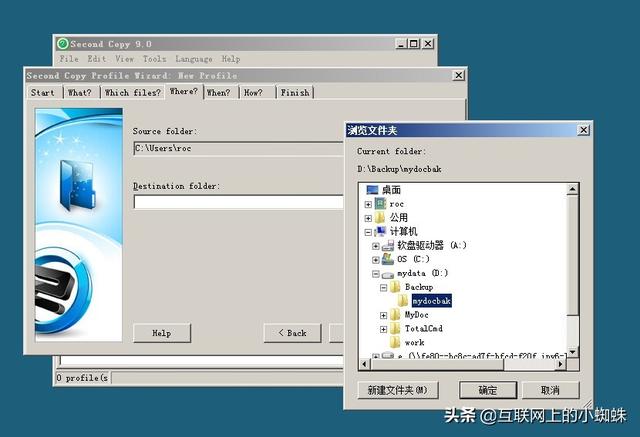Close the Profile Wizard window
The height and width of the screenshot is (437, 640).
pyautogui.click(x=459, y=75)
